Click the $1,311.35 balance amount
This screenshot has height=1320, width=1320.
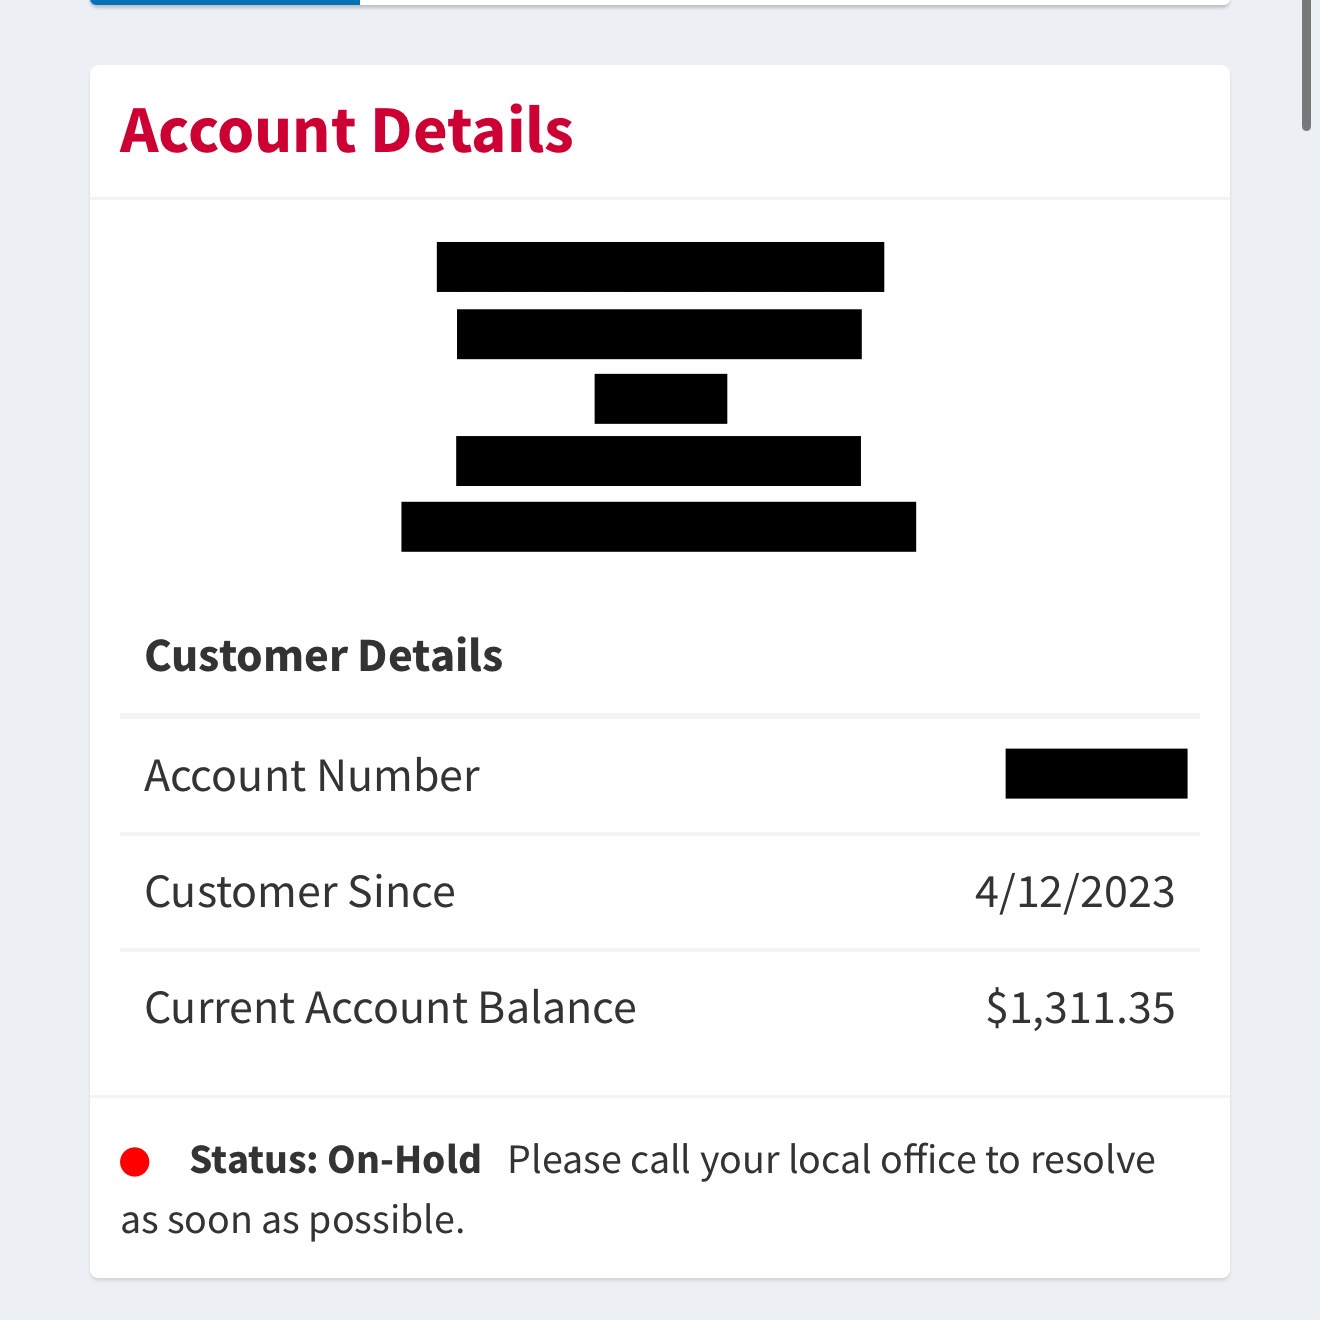pos(1080,1008)
